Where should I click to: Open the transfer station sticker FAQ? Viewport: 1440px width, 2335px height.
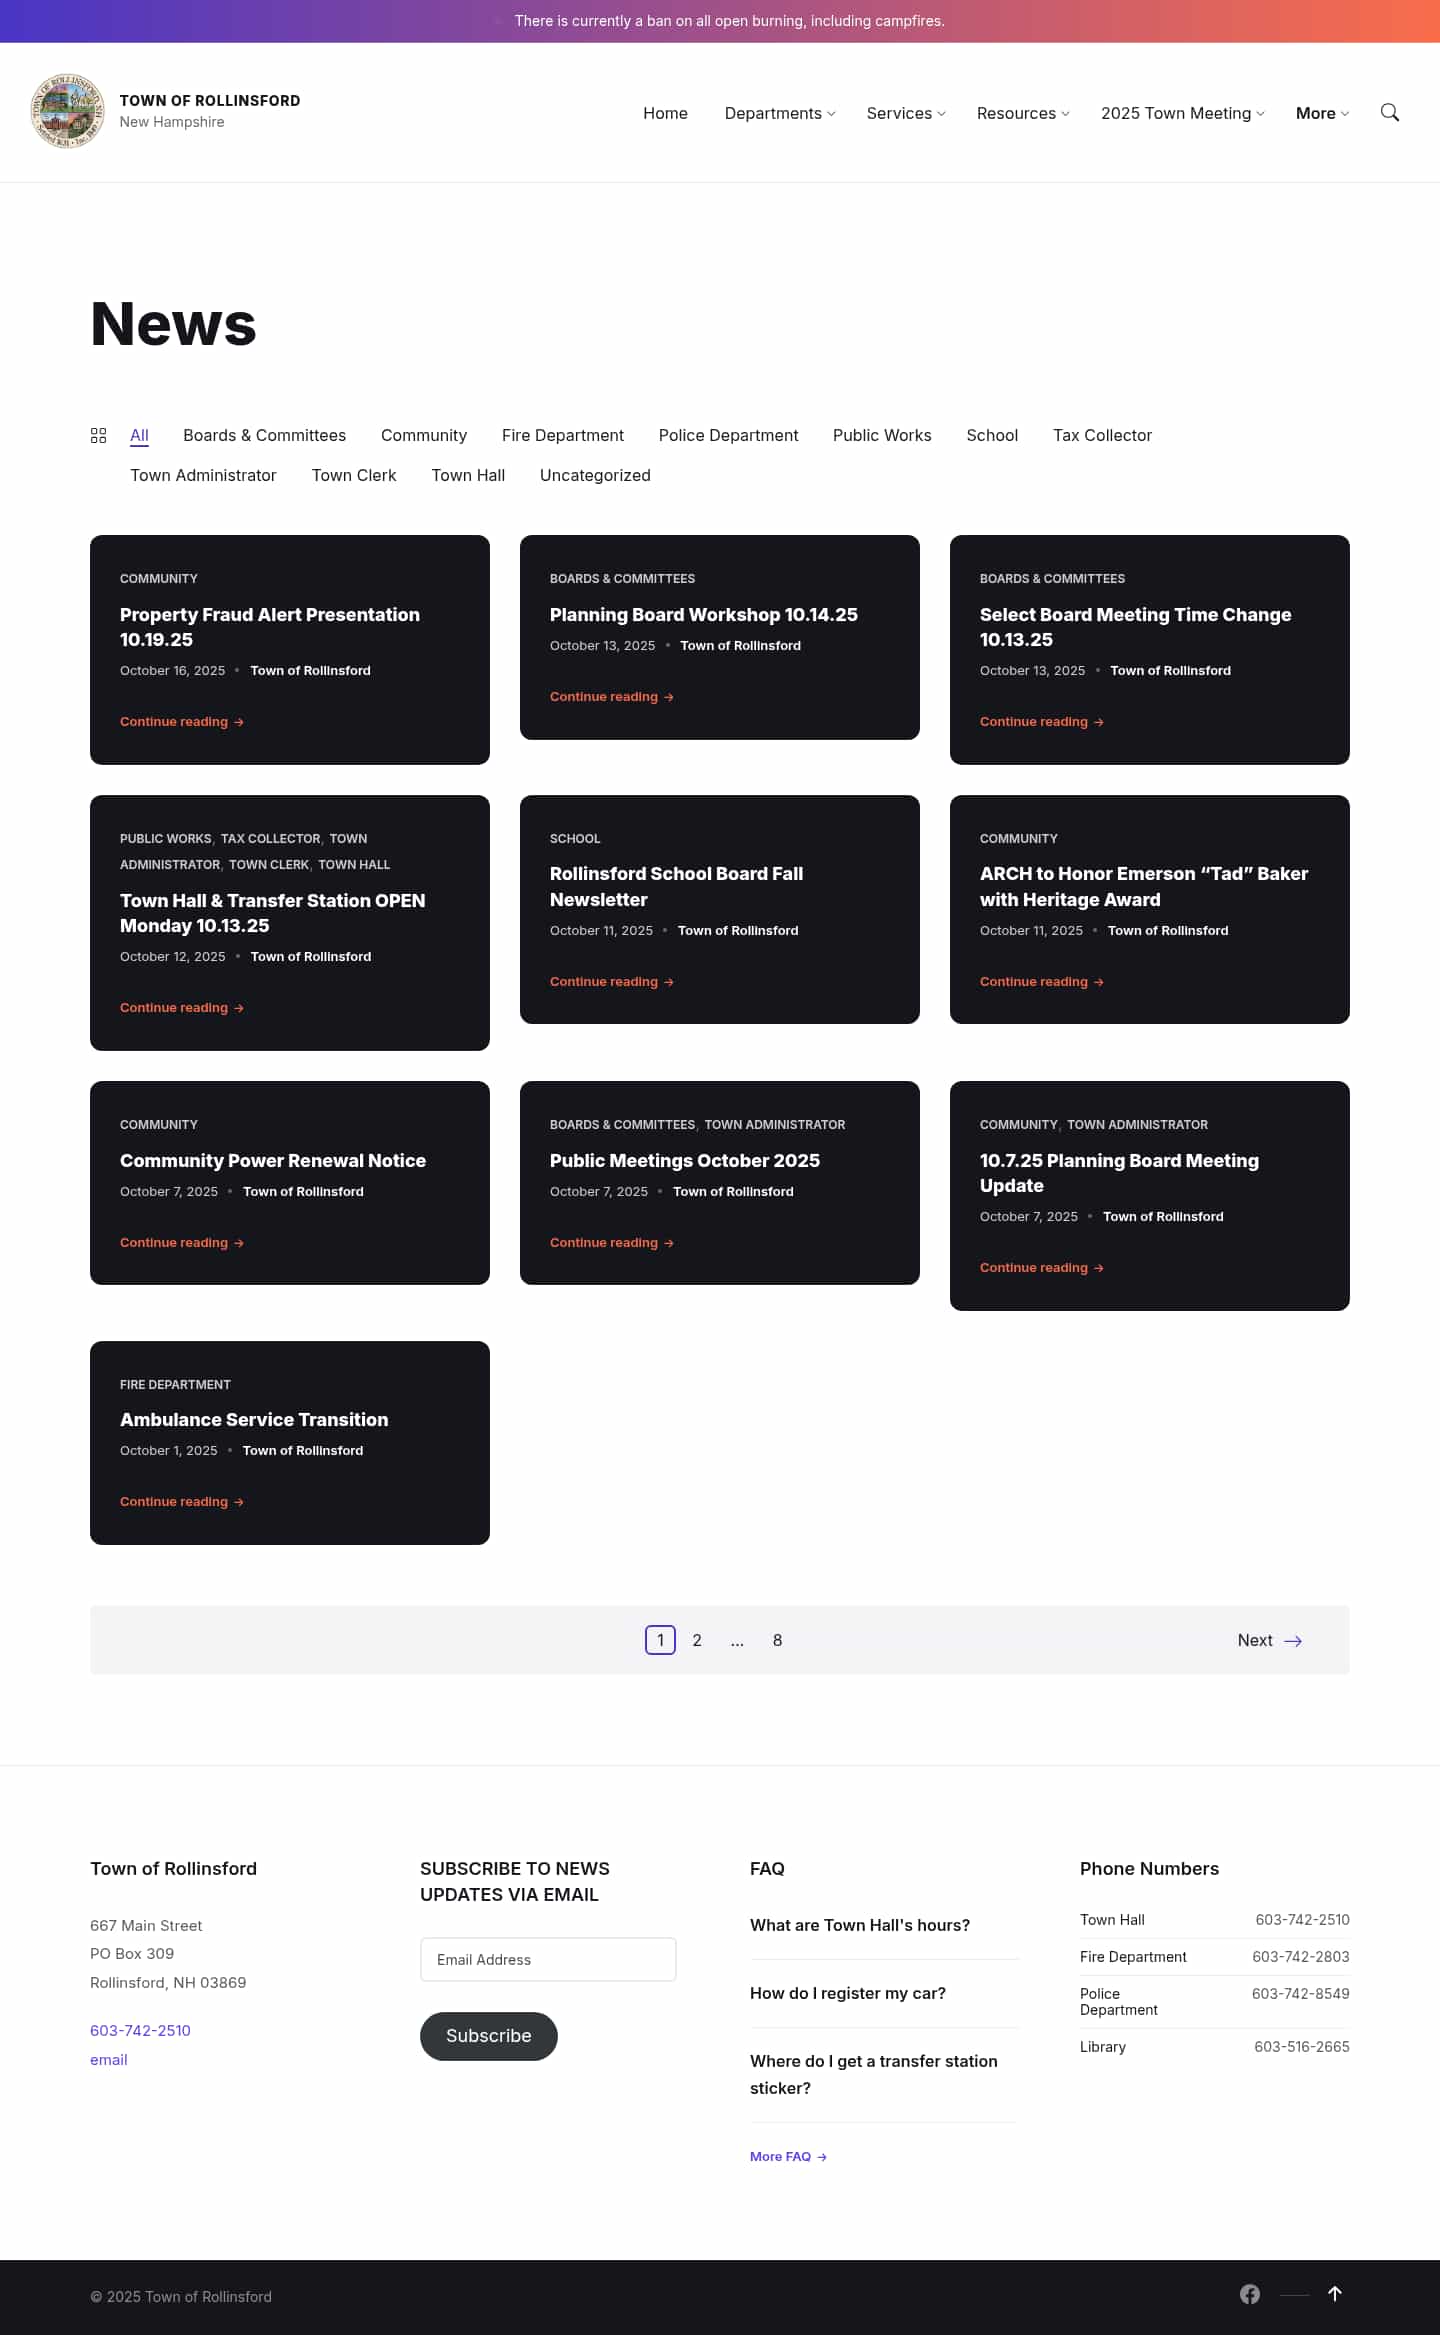coord(874,2074)
